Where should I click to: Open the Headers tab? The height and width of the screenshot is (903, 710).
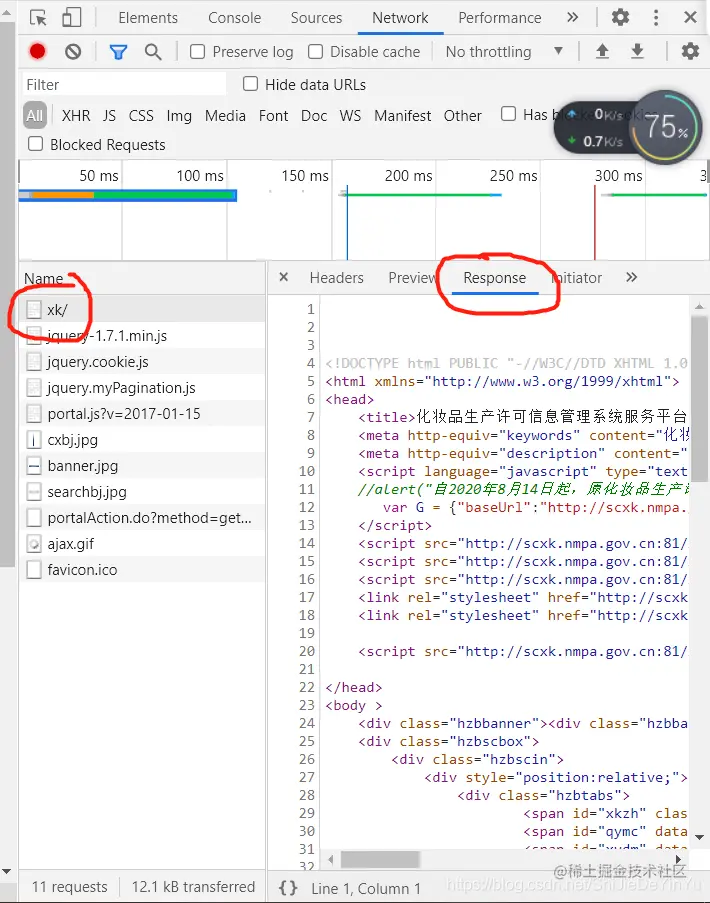336,278
